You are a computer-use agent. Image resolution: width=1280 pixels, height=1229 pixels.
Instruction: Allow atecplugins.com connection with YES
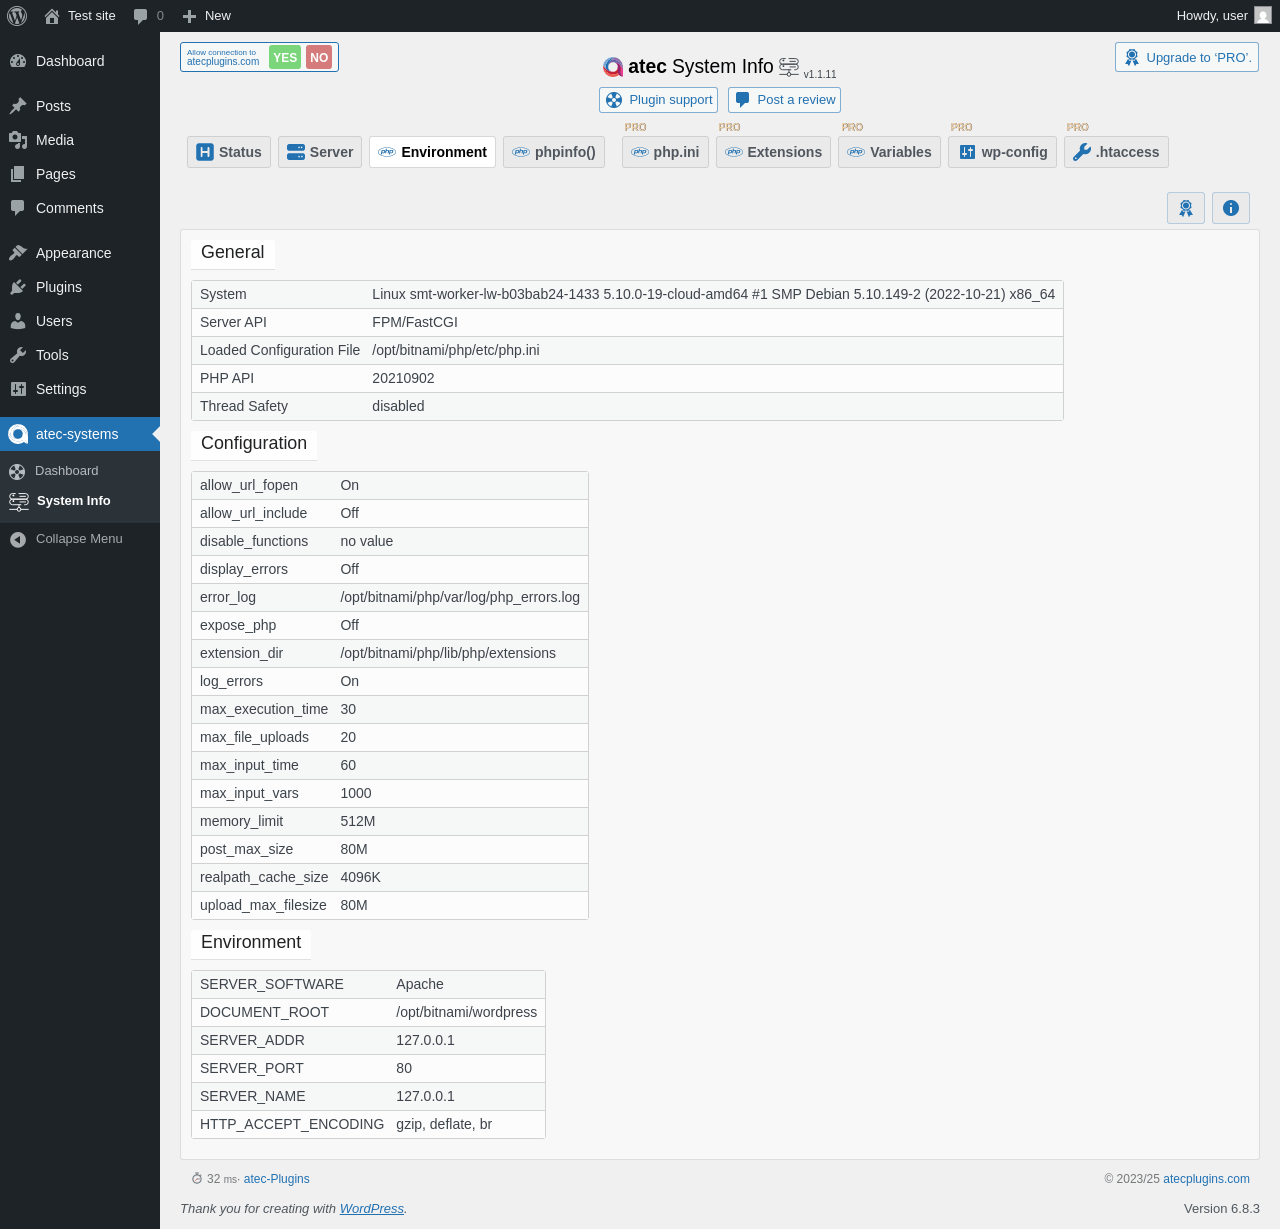coord(285,58)
